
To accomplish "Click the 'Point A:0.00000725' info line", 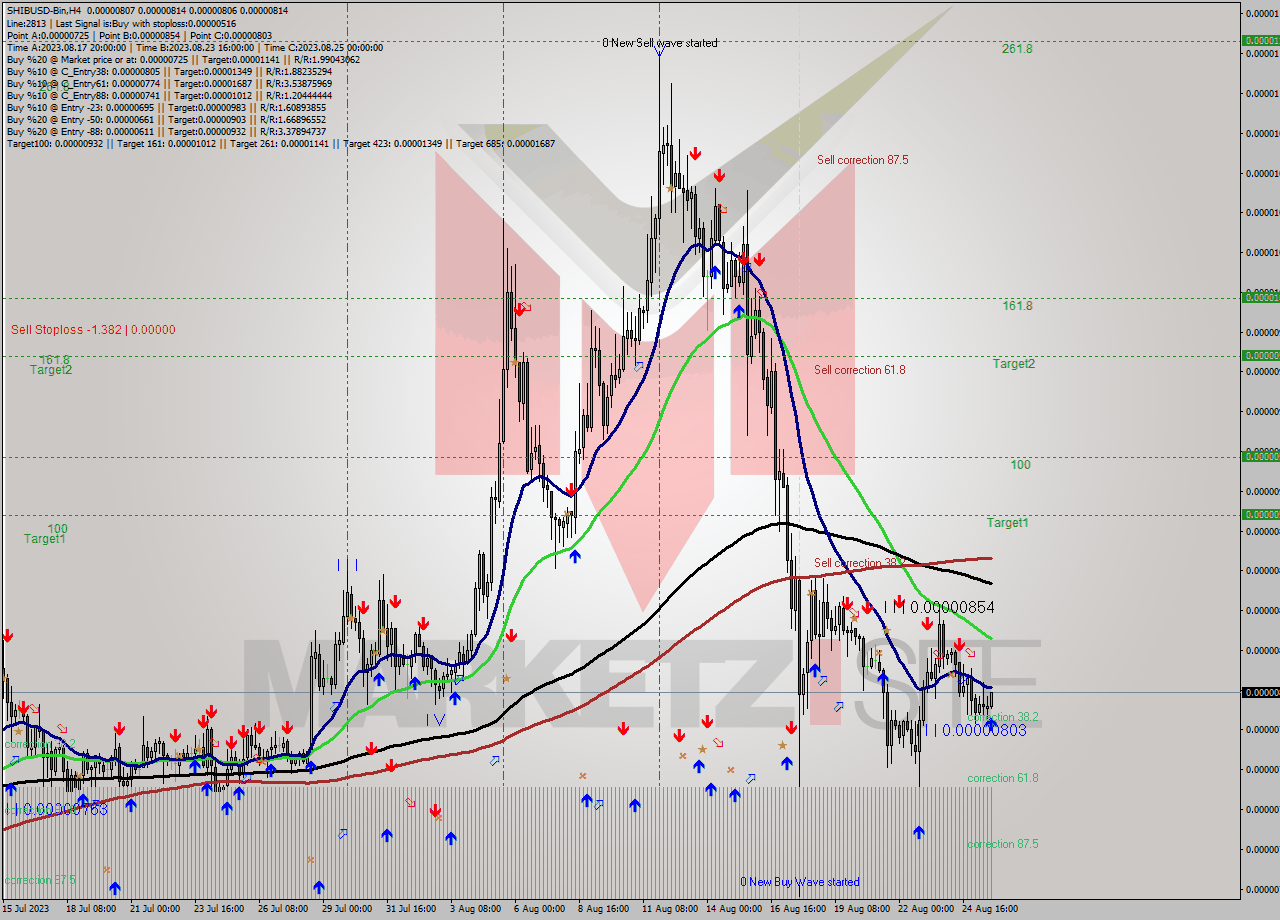I will point(139,35).
